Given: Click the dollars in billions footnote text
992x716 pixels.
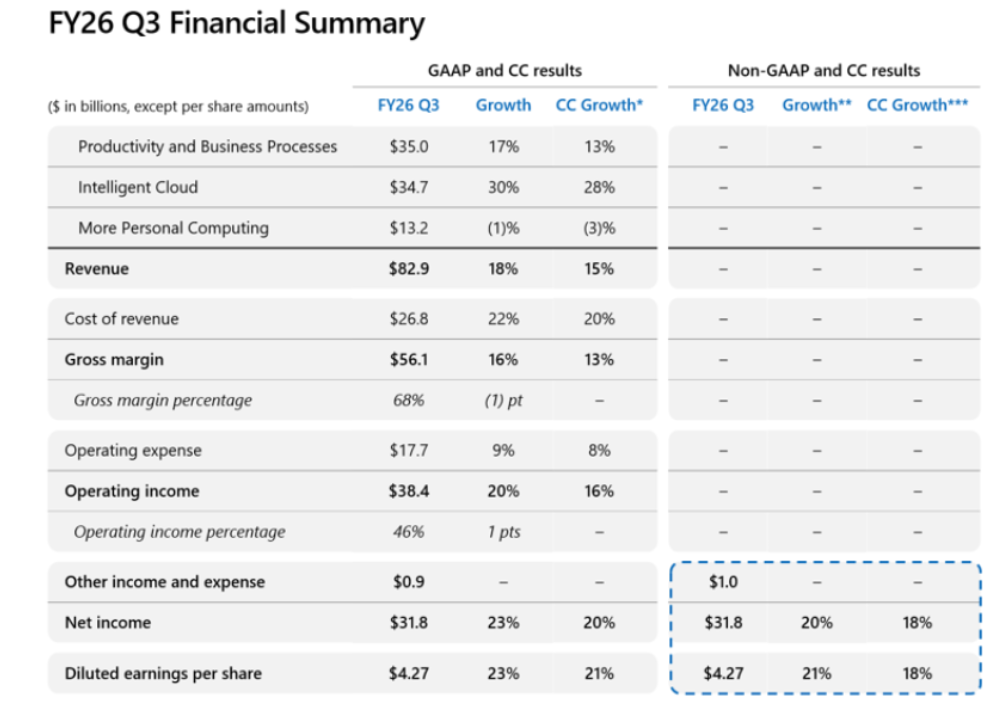Looking at the screenshot, I should (x=178, y=106).
